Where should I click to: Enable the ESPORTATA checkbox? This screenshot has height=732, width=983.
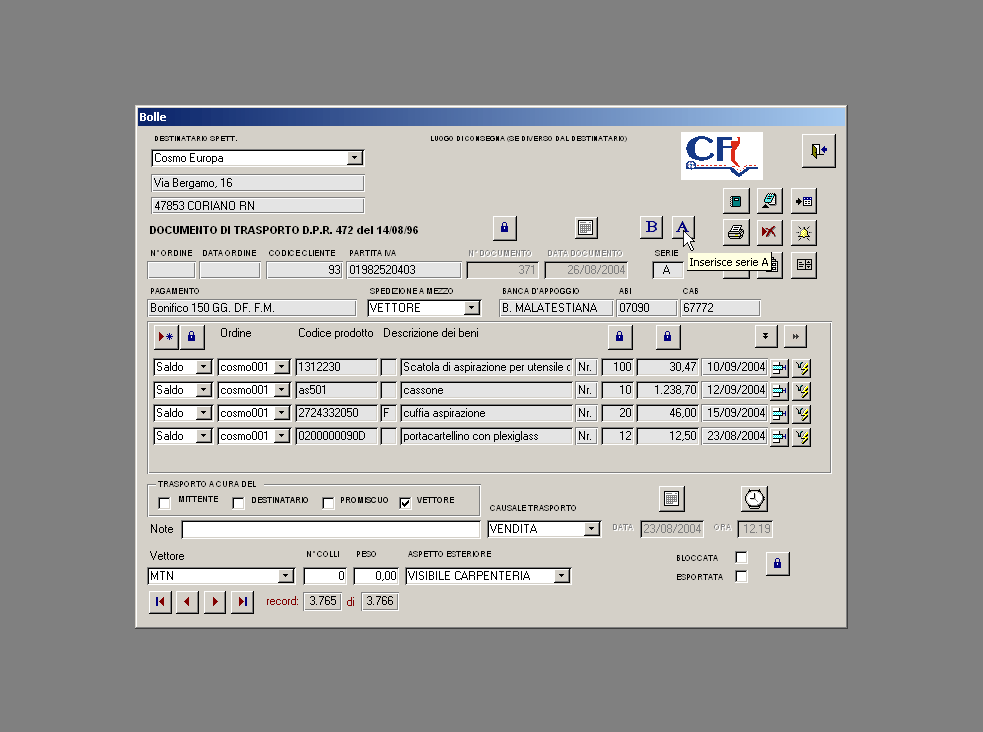[x=741, y=576]
